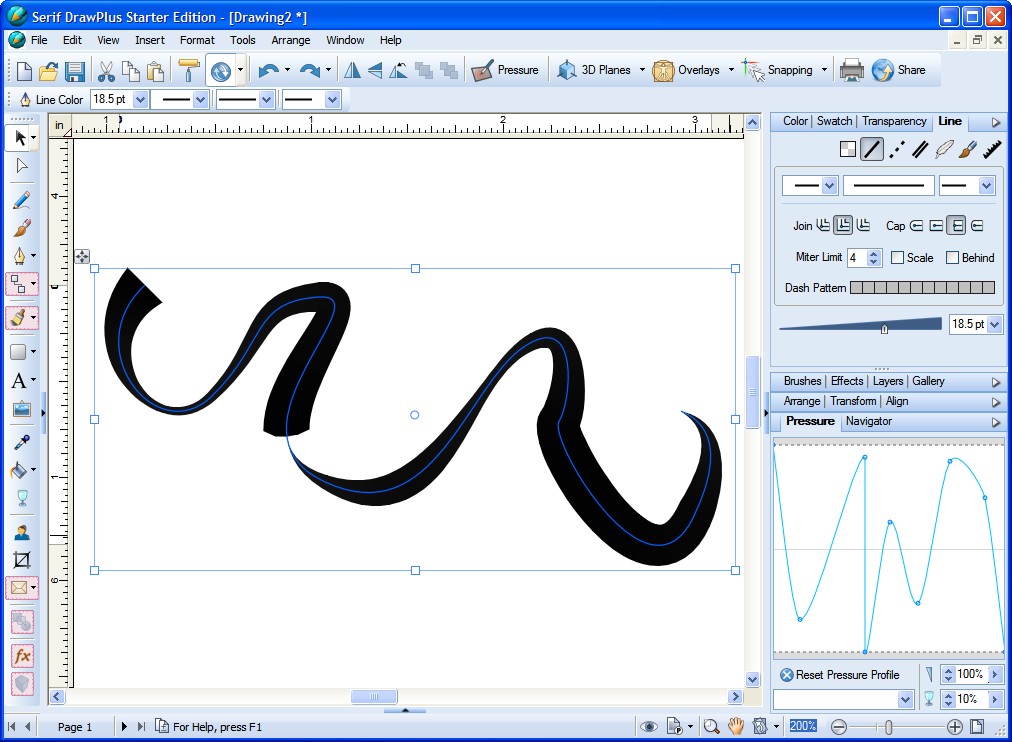Click the Share button
This screenshot has height=742, width=1012.
coord(898,70)
